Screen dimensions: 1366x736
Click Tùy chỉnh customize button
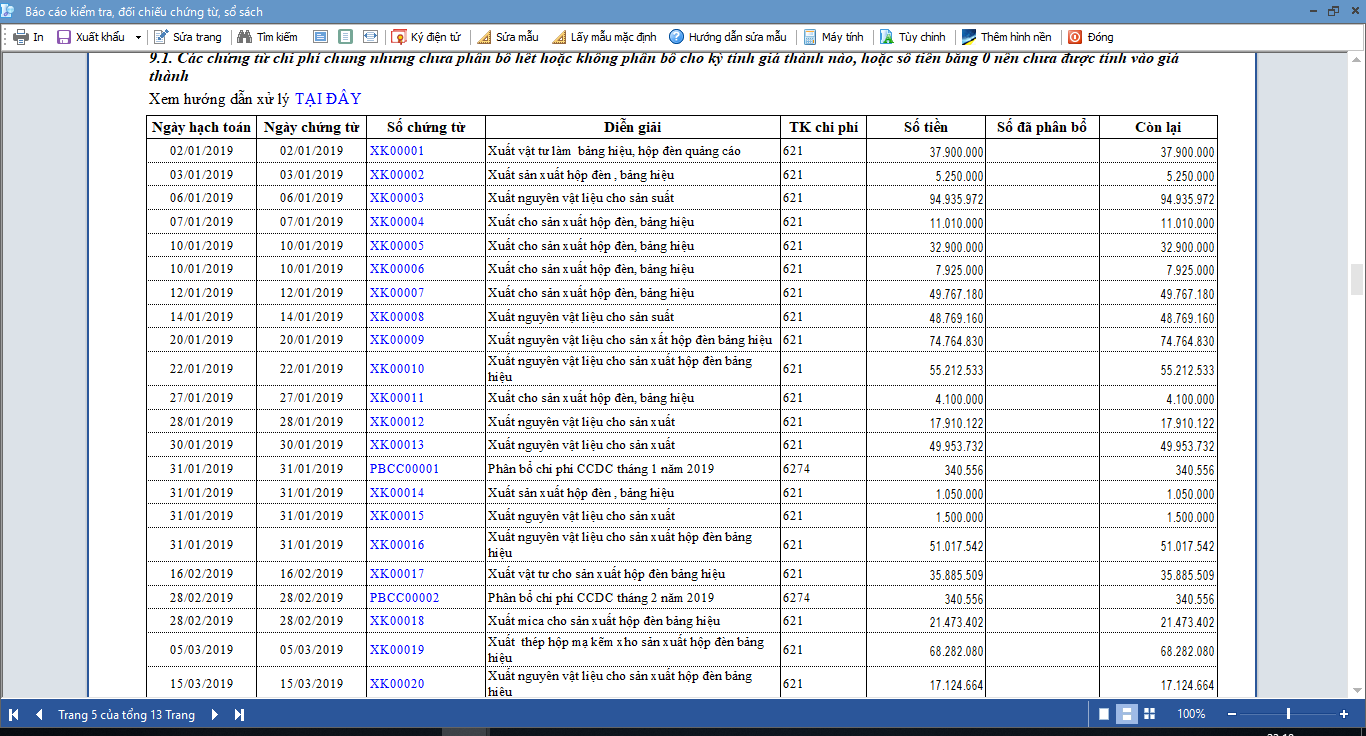pos(912,37)
